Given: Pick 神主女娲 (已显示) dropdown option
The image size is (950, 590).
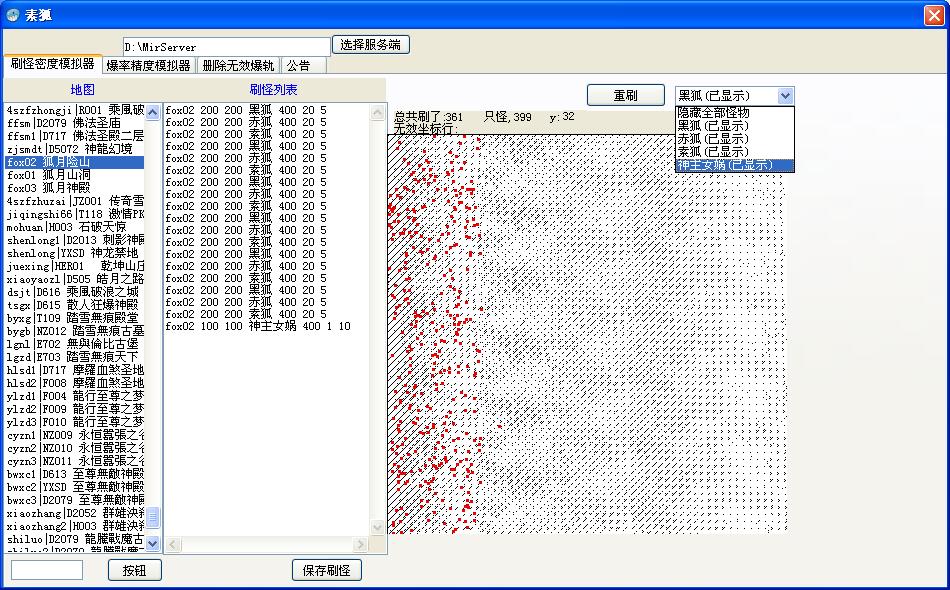Looking at the screenshot, I should [734, 165].
